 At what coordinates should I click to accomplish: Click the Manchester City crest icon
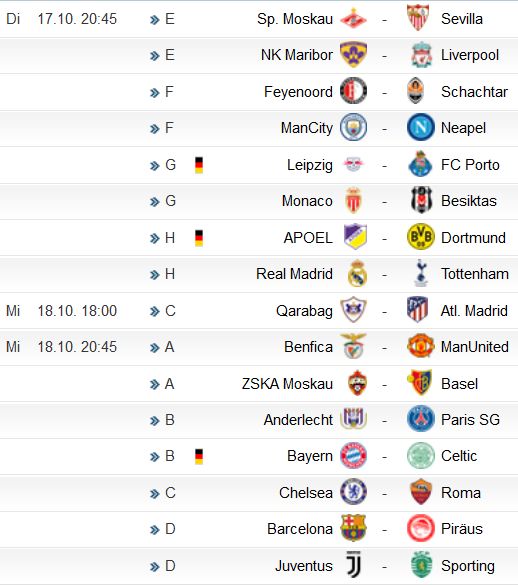(353, 128)
